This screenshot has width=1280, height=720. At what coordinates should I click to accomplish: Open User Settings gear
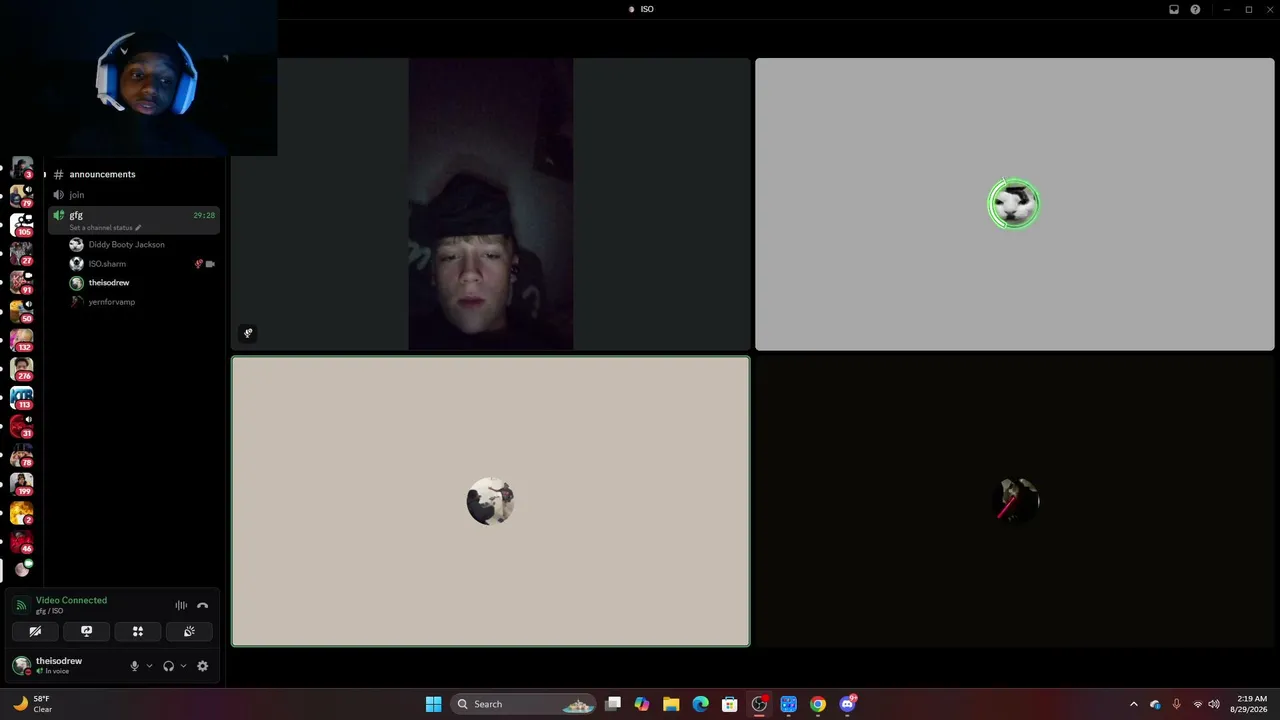point(202,666)
